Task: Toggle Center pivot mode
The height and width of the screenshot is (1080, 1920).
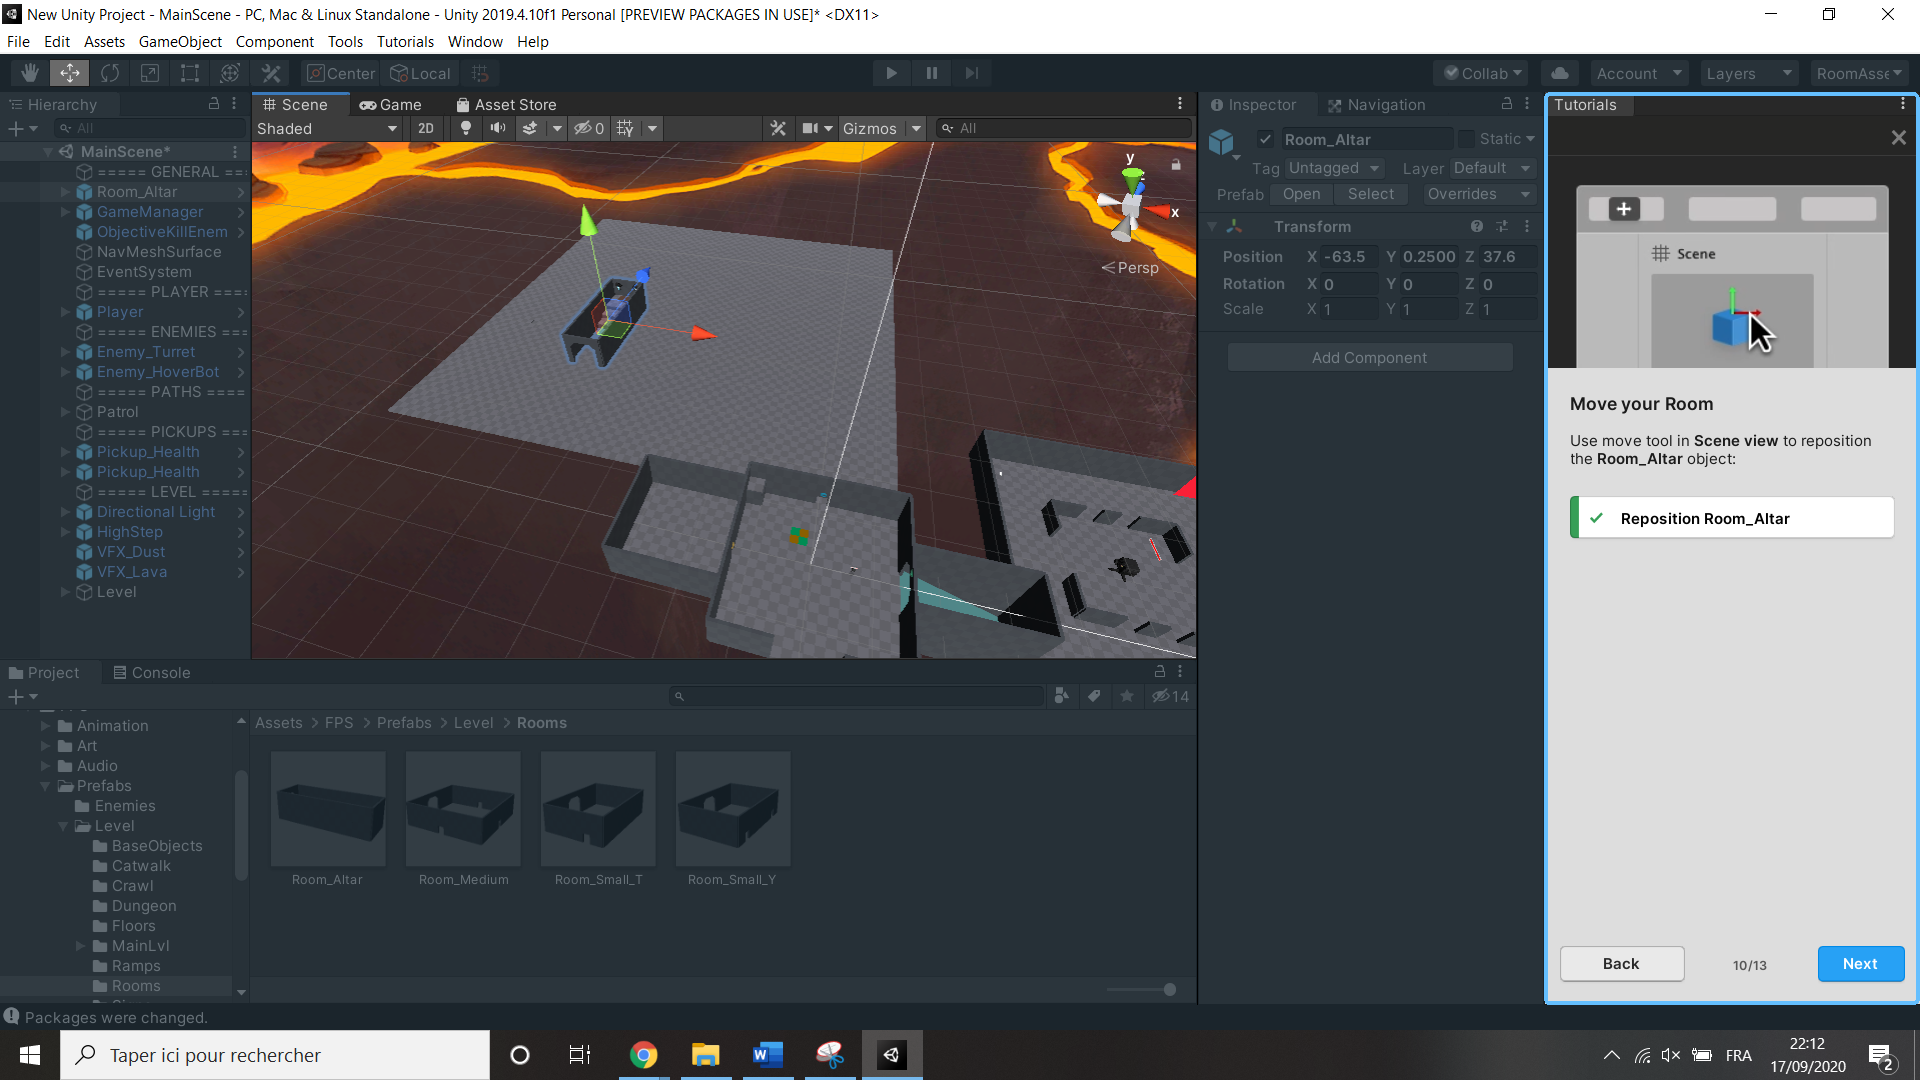Action: [x=341, y=73]
